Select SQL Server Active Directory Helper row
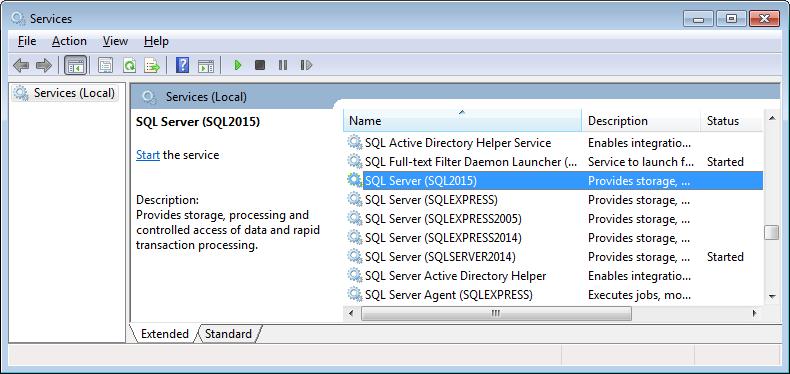 (x=554, y=276)
